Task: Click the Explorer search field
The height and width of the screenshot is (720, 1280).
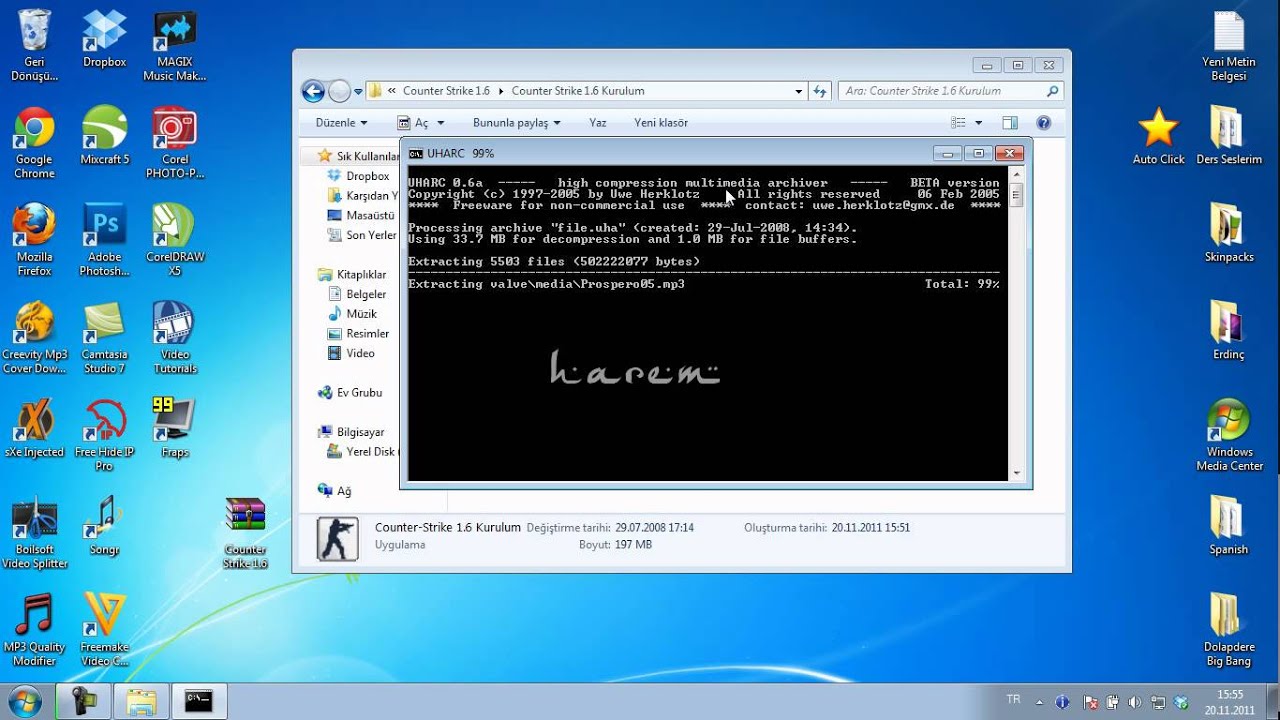Action: click(950, 91)
